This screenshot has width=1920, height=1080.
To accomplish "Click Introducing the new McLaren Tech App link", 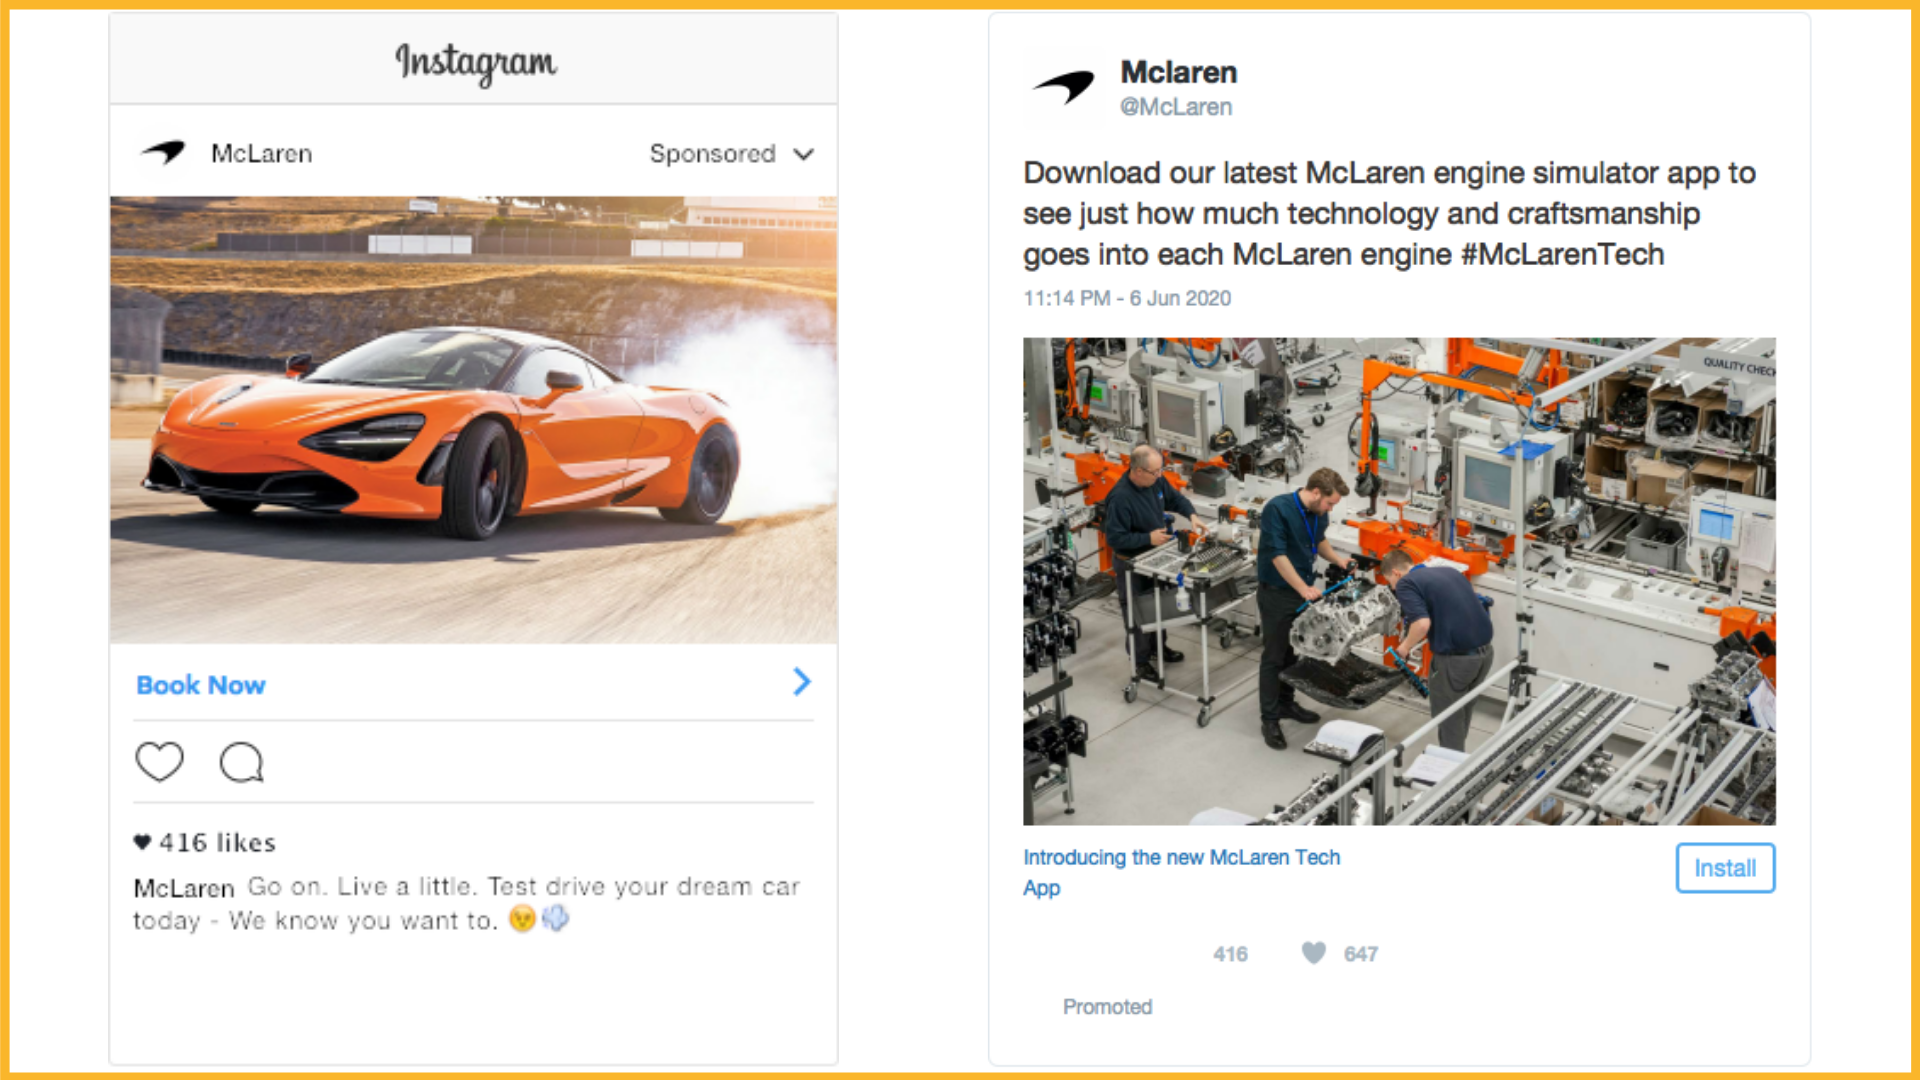I will coord(1181,872).
